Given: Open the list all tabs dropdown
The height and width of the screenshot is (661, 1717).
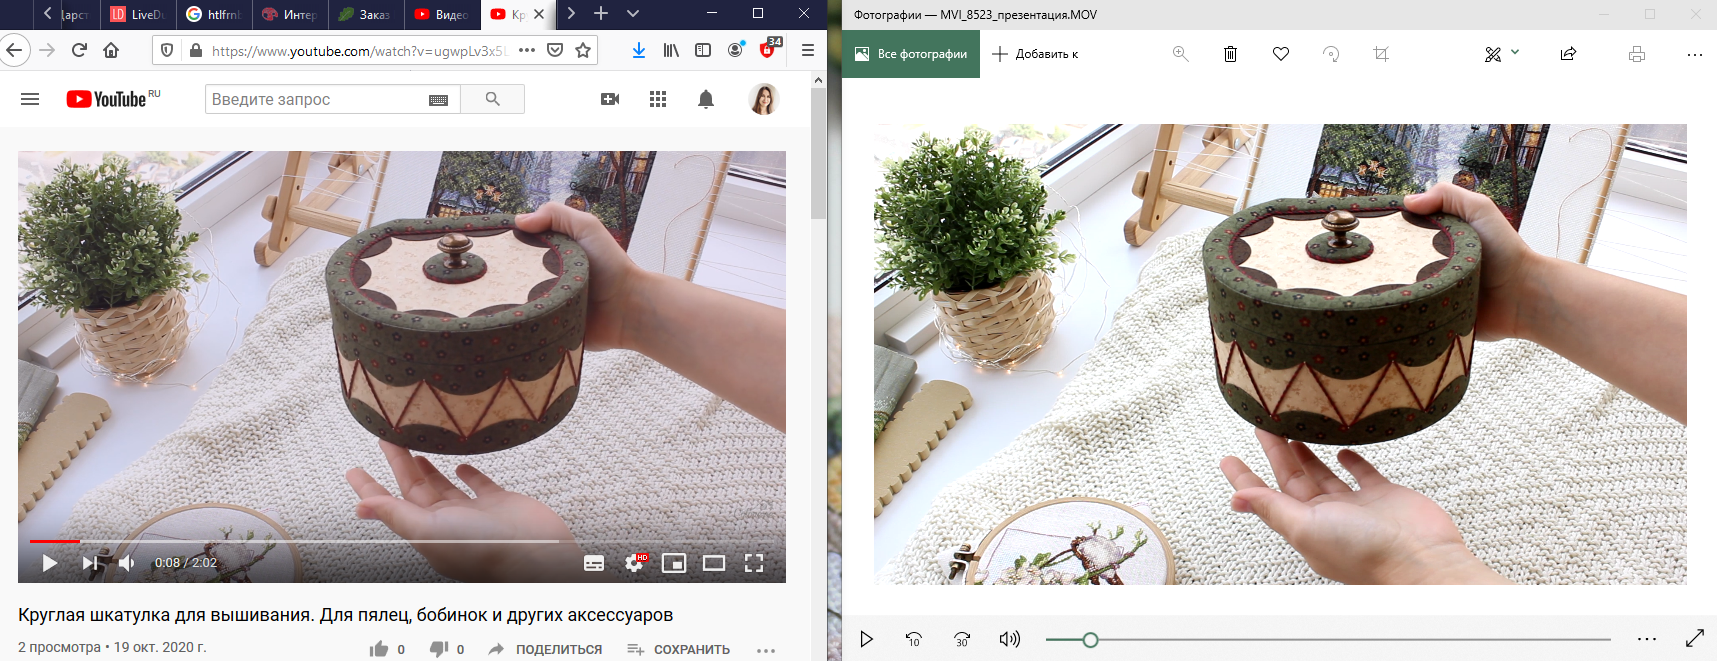Looking at the screenshot, I should pos(632,14).
